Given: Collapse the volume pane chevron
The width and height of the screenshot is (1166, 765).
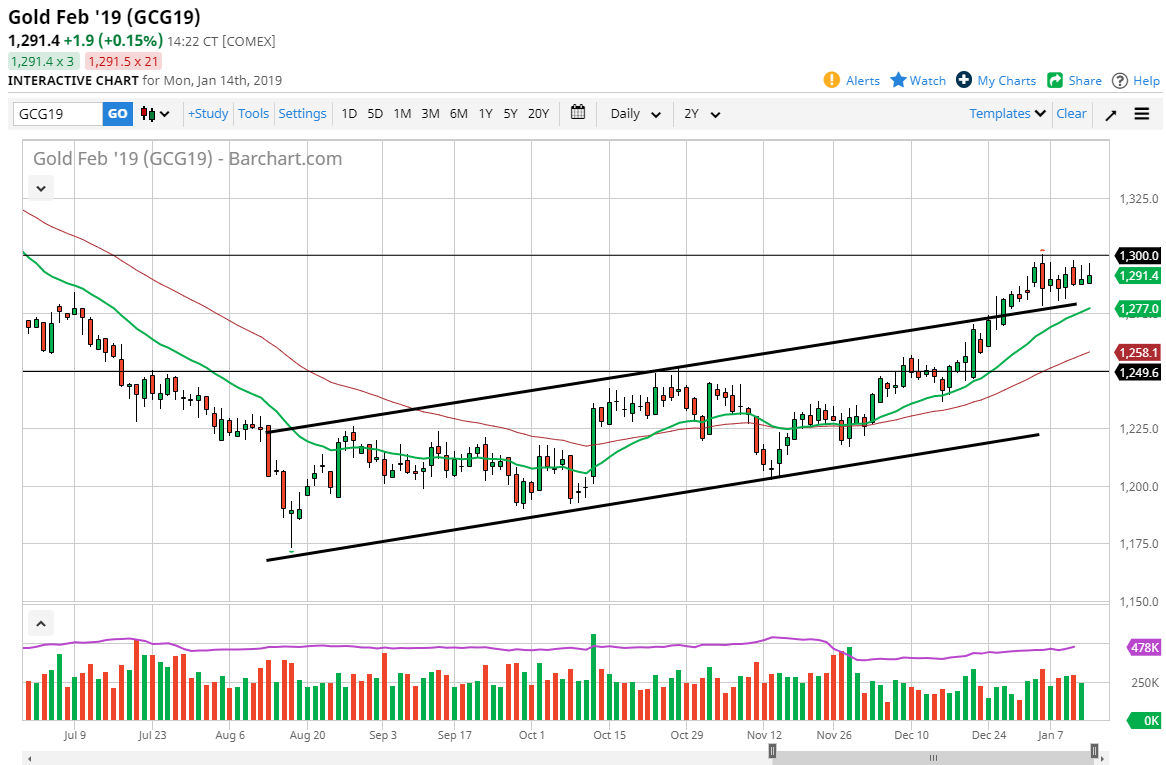Looking at the screenshot, I should (x=41, y=624).
